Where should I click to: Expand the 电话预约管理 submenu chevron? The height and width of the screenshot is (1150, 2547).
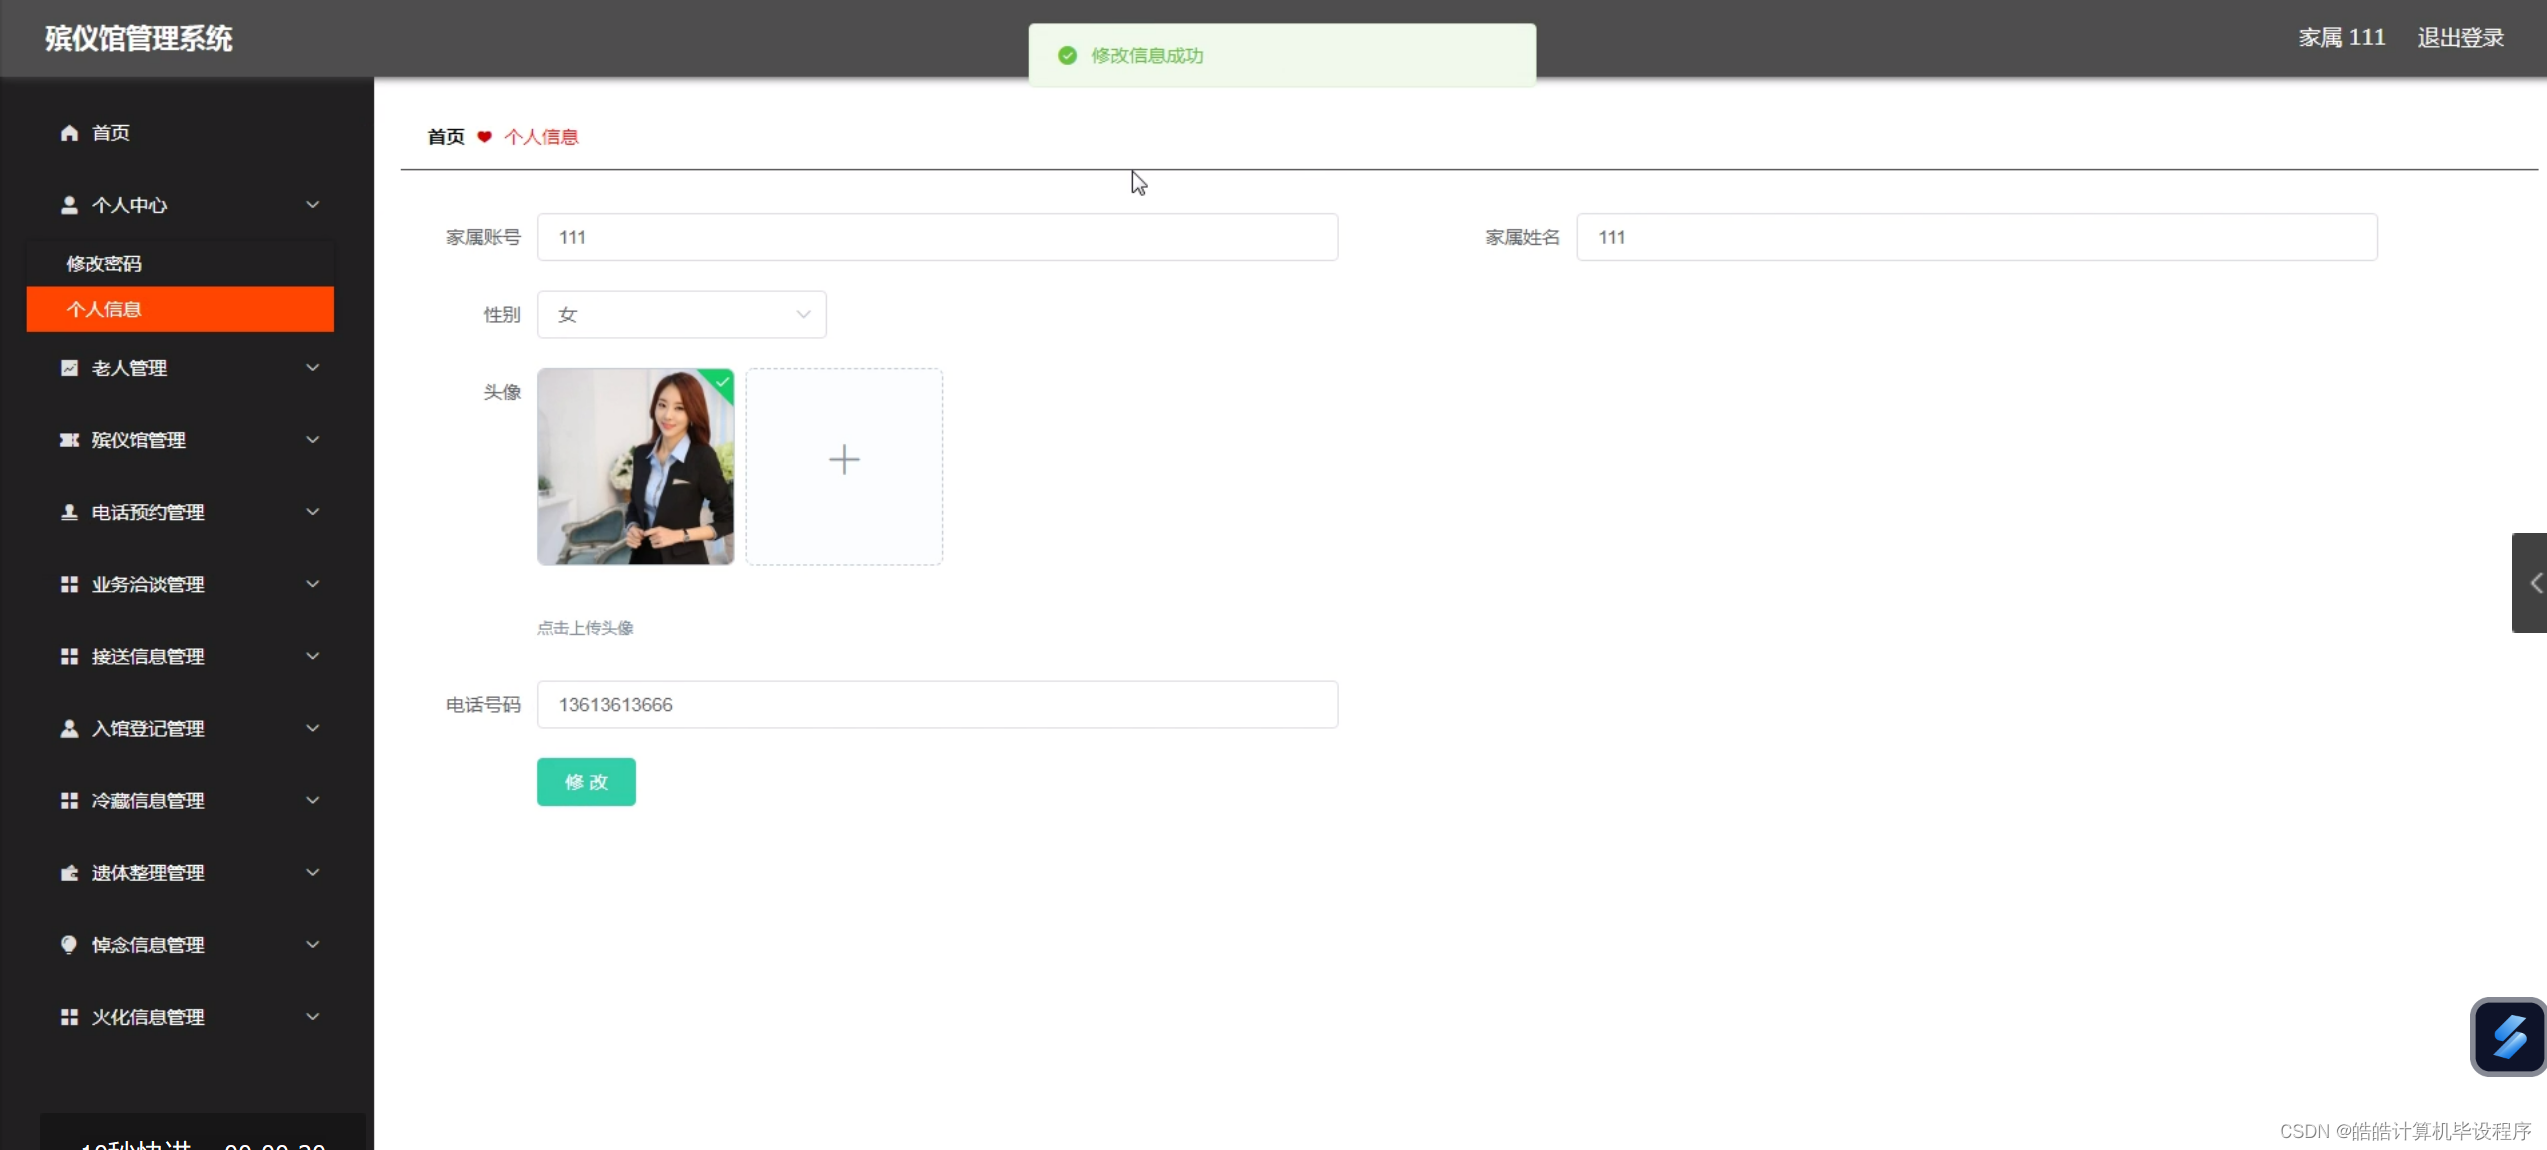click(x=312, y=512)
